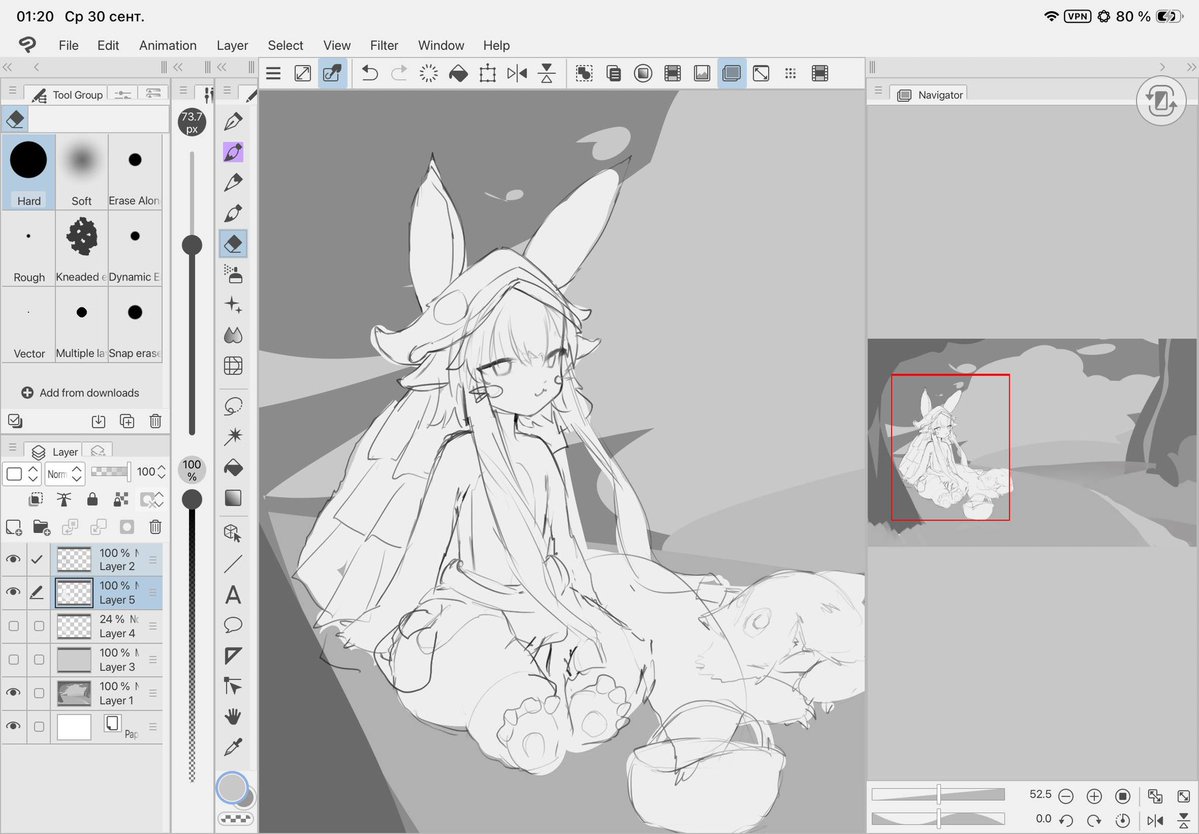Hide Layer 2 with its eye icon
Viewport: 1199px width, 834px height.
pos(13,560)
